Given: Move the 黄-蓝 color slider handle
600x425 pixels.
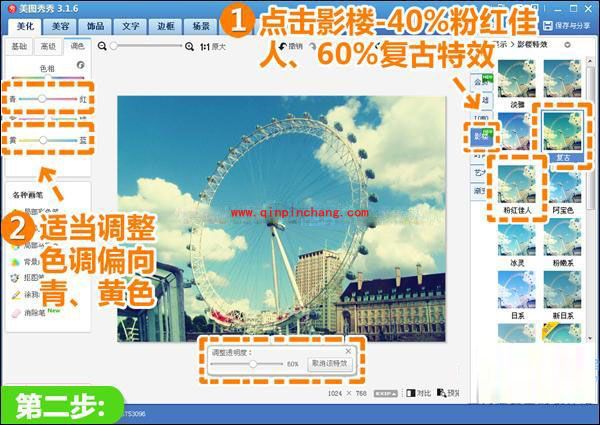Looking at the screenshot, I should click(43, 140).
